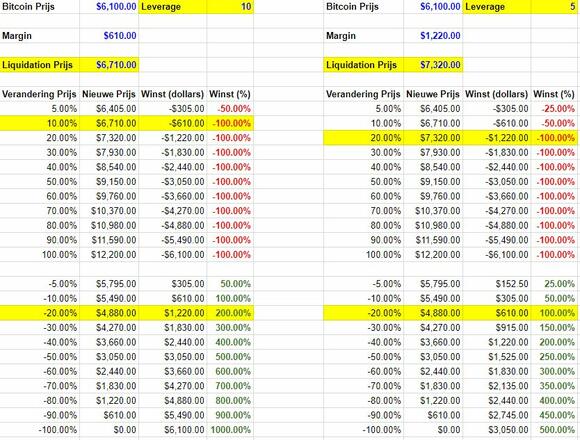Viewport: 580px width, 440px height.
Task: Click the right 'Bitcoin Prijs' label
Action: click(x=352, y=7)
